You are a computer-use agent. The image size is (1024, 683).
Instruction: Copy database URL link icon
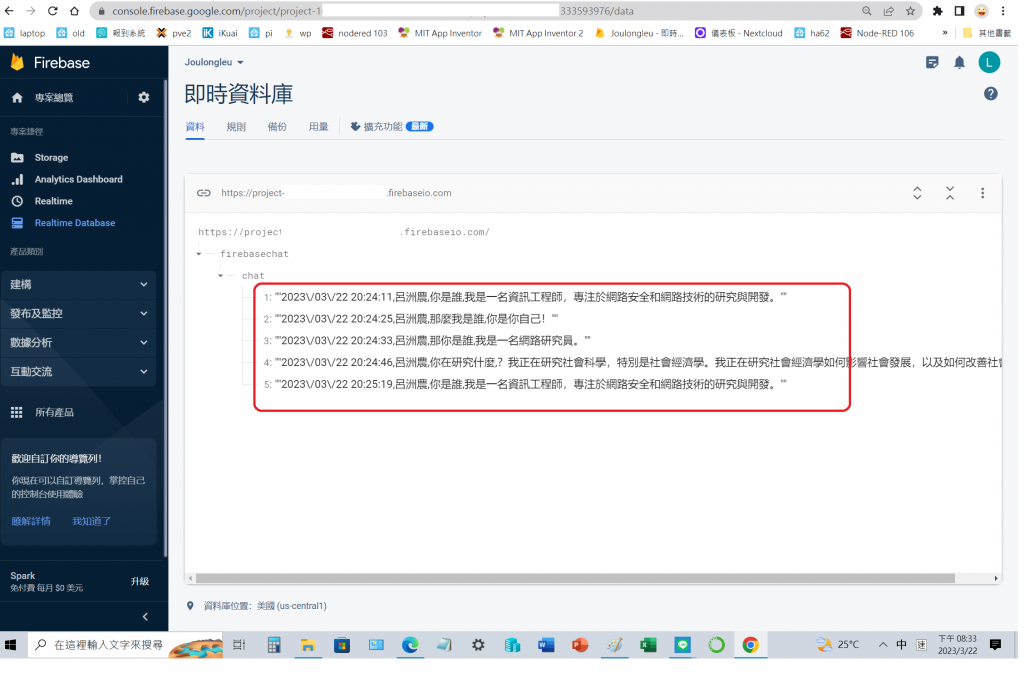point(204,193)
